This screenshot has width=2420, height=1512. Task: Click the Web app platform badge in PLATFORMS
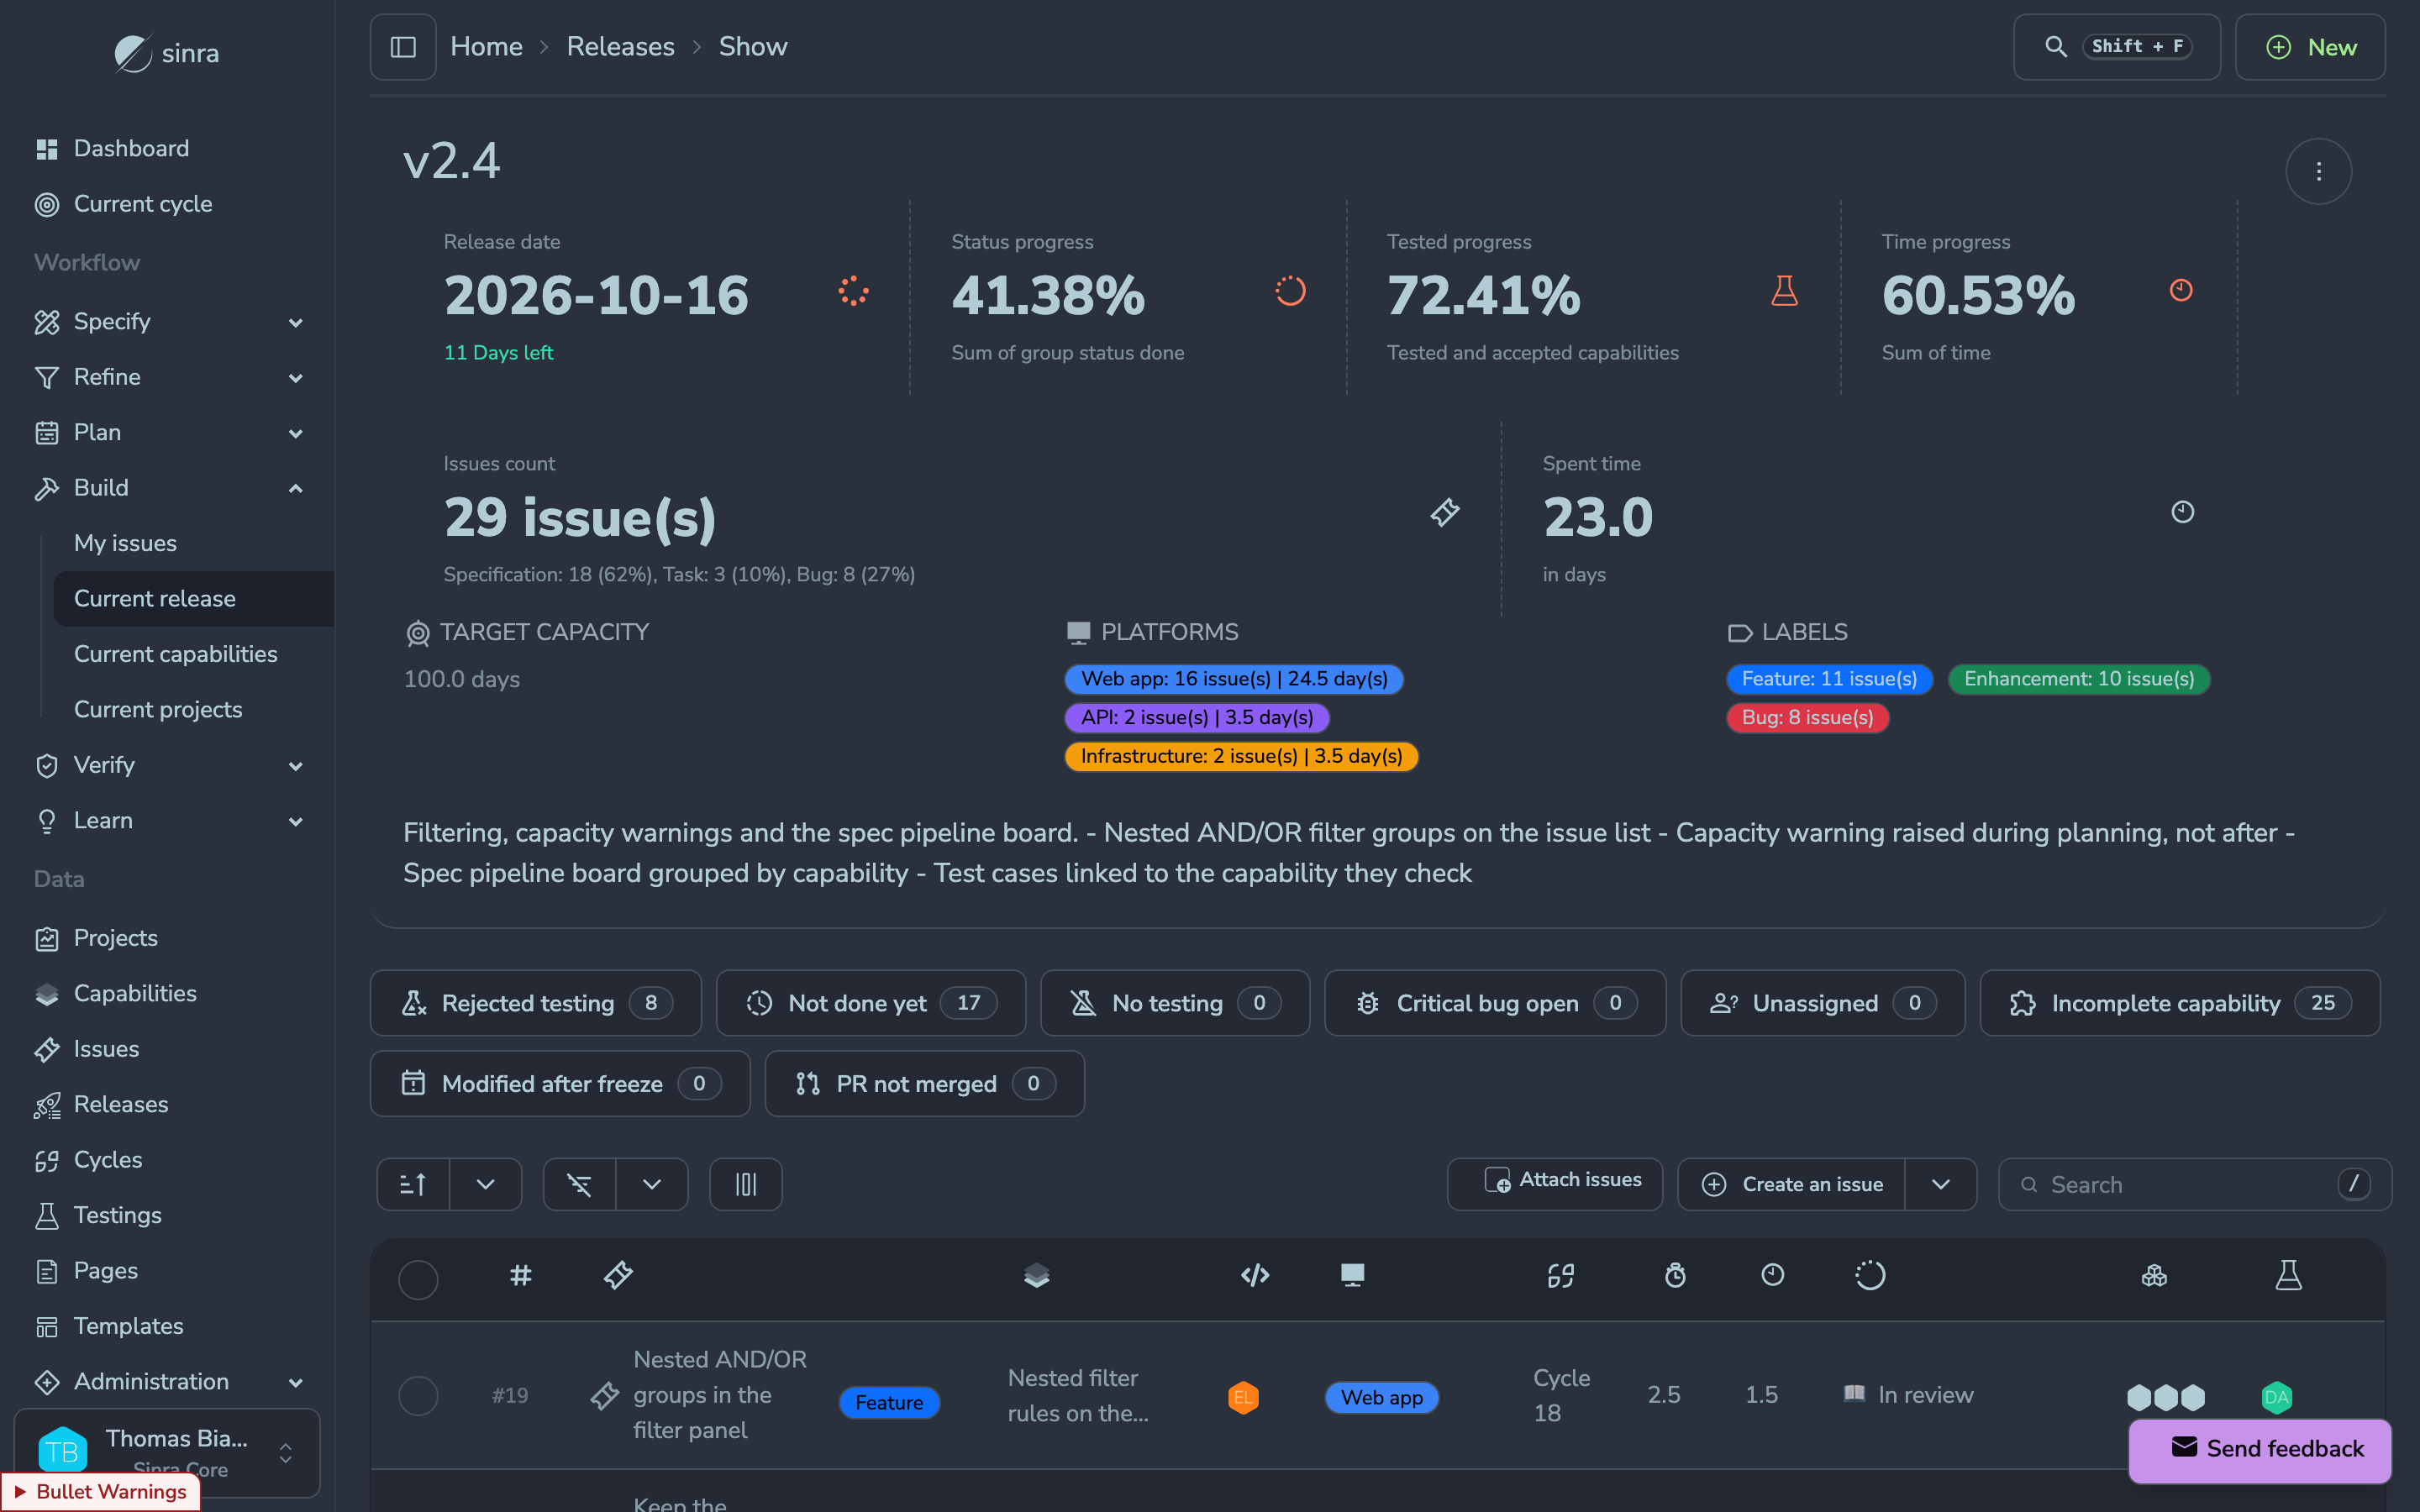pos(1234,679)
